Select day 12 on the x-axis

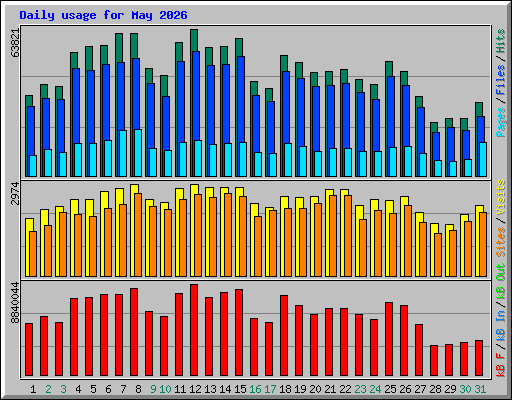point(195,389)
